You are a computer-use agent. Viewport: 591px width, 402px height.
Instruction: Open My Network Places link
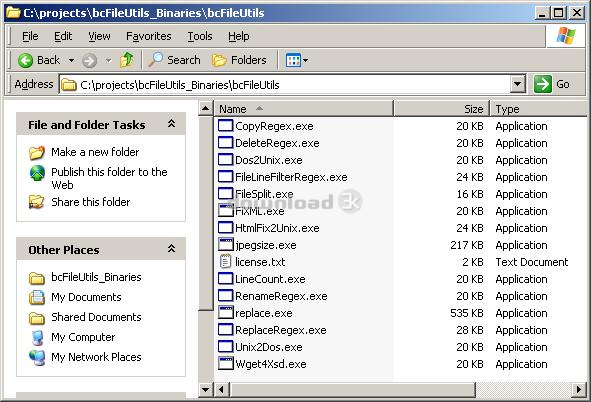[x=96, y=357]
